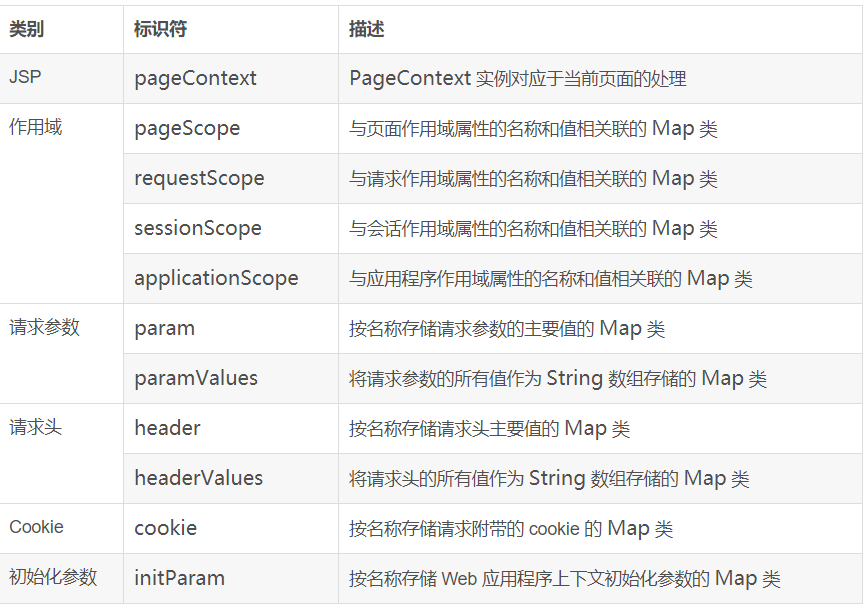Image resolution: width=863 pixels, height=607 pixels.
Task: Click the 请求头 category label
Action: click(36, 428)
